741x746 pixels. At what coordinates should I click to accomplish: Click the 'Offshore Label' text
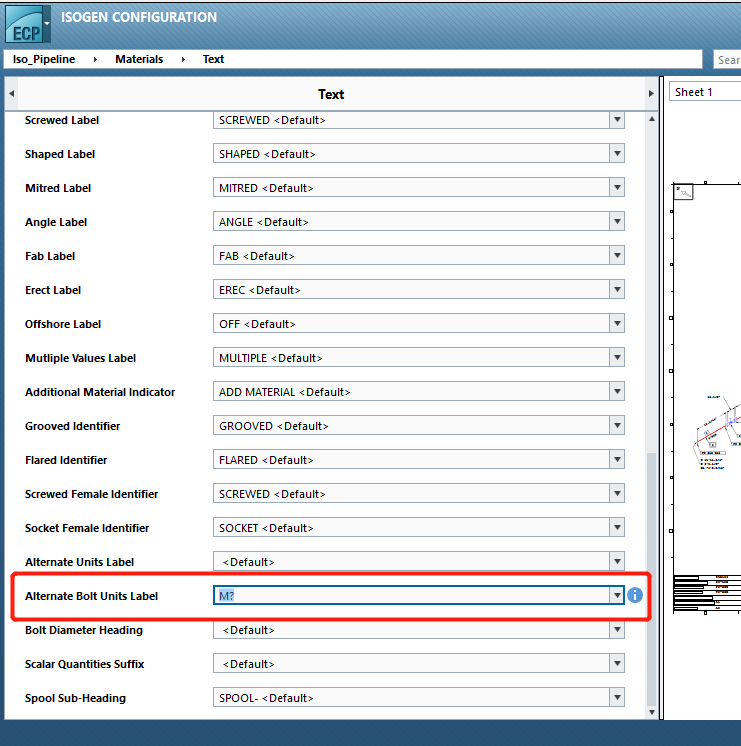coord(63,324)
